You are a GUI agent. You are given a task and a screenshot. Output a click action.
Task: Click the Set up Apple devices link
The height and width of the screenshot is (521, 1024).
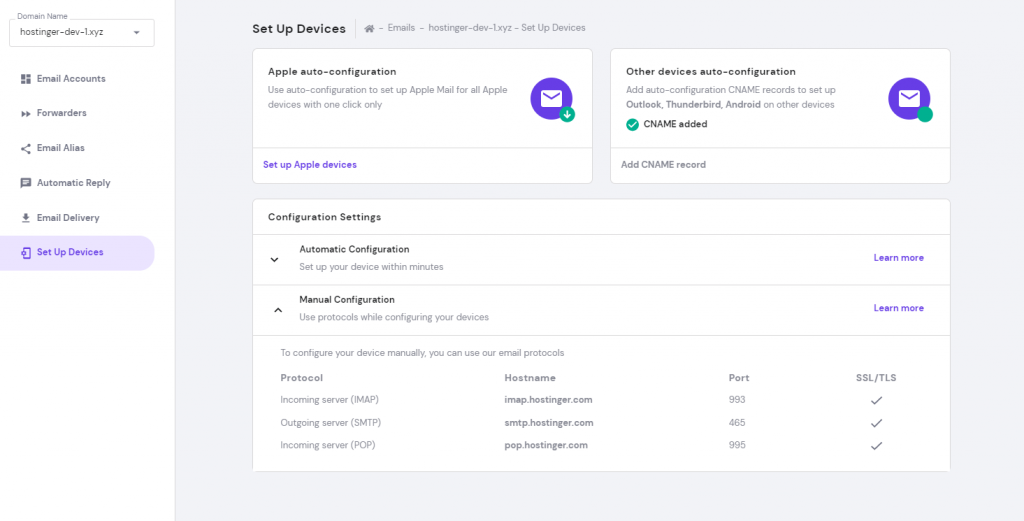[x=310, y=165]
